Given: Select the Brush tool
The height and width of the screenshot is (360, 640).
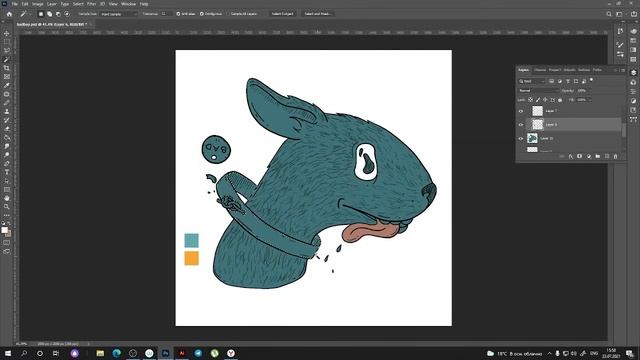Looking at the screenshot, I should pyautogui.click(x=7, y=102).
